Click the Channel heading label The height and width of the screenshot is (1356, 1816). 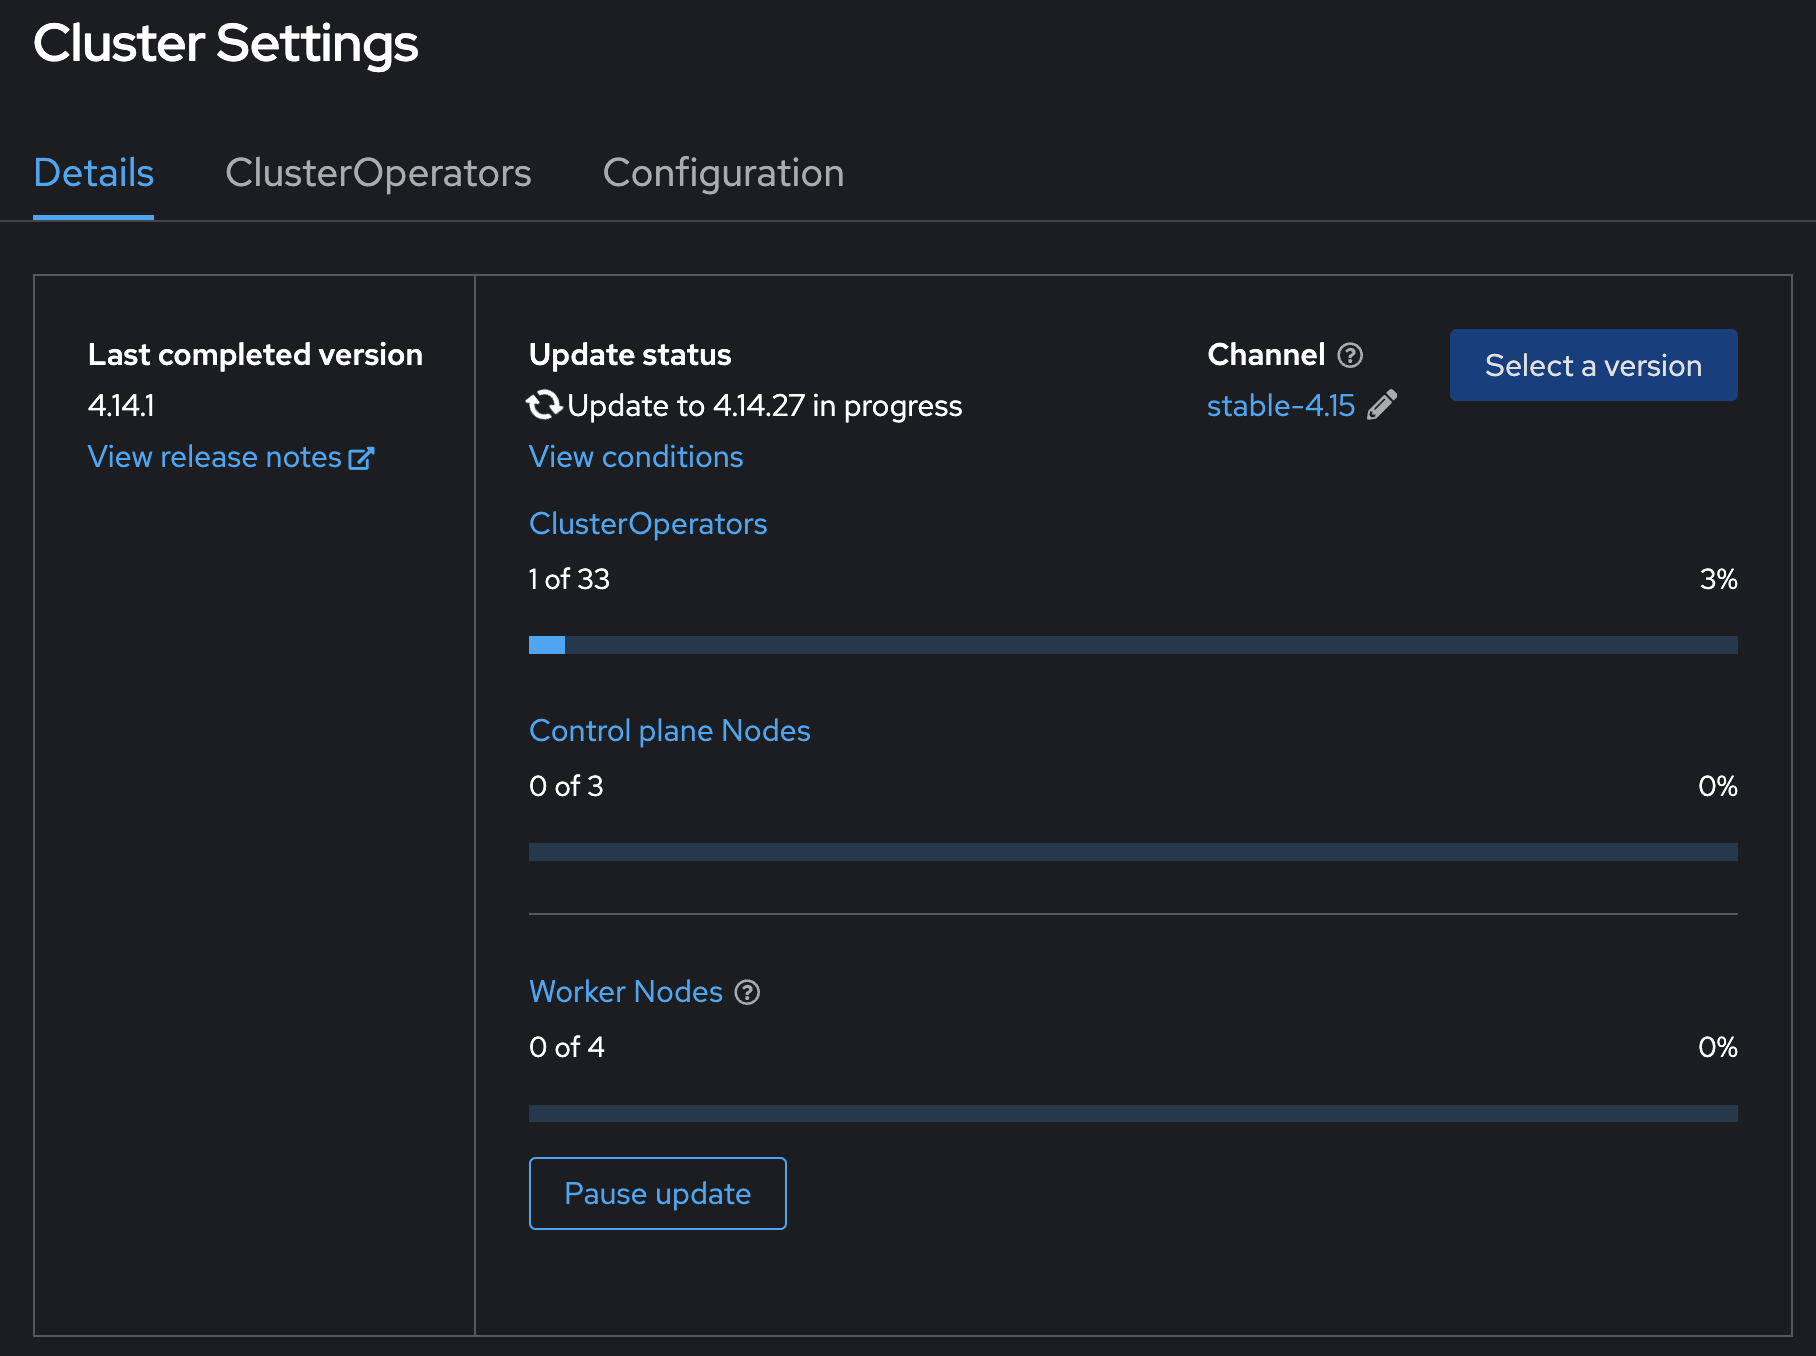pyautogui.click(x=1266, y=355)
